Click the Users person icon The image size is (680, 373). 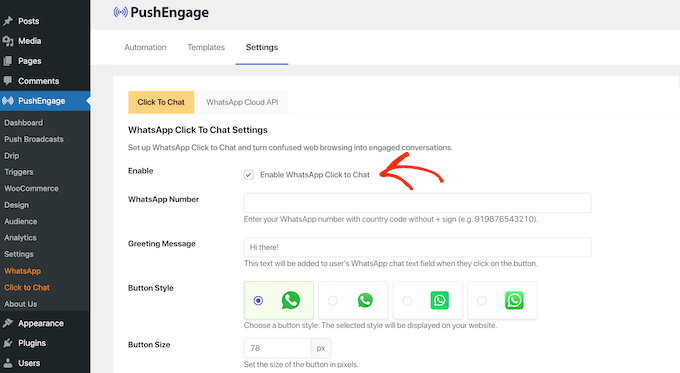tap(7, 363)
